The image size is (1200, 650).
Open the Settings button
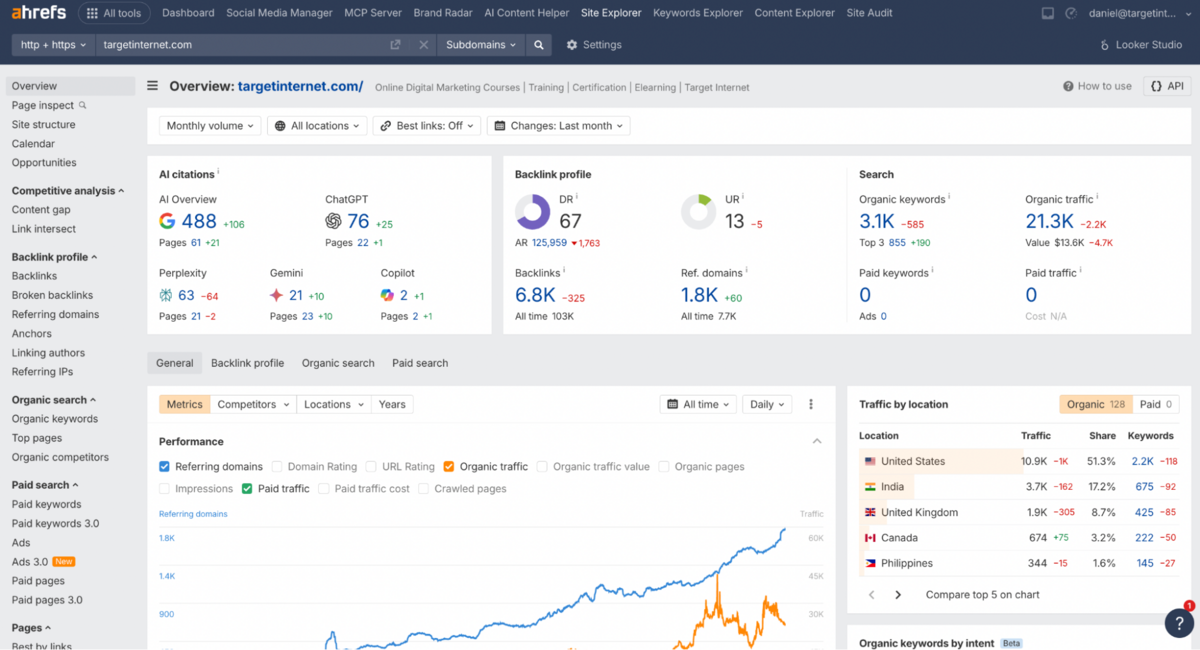point(594,45)
